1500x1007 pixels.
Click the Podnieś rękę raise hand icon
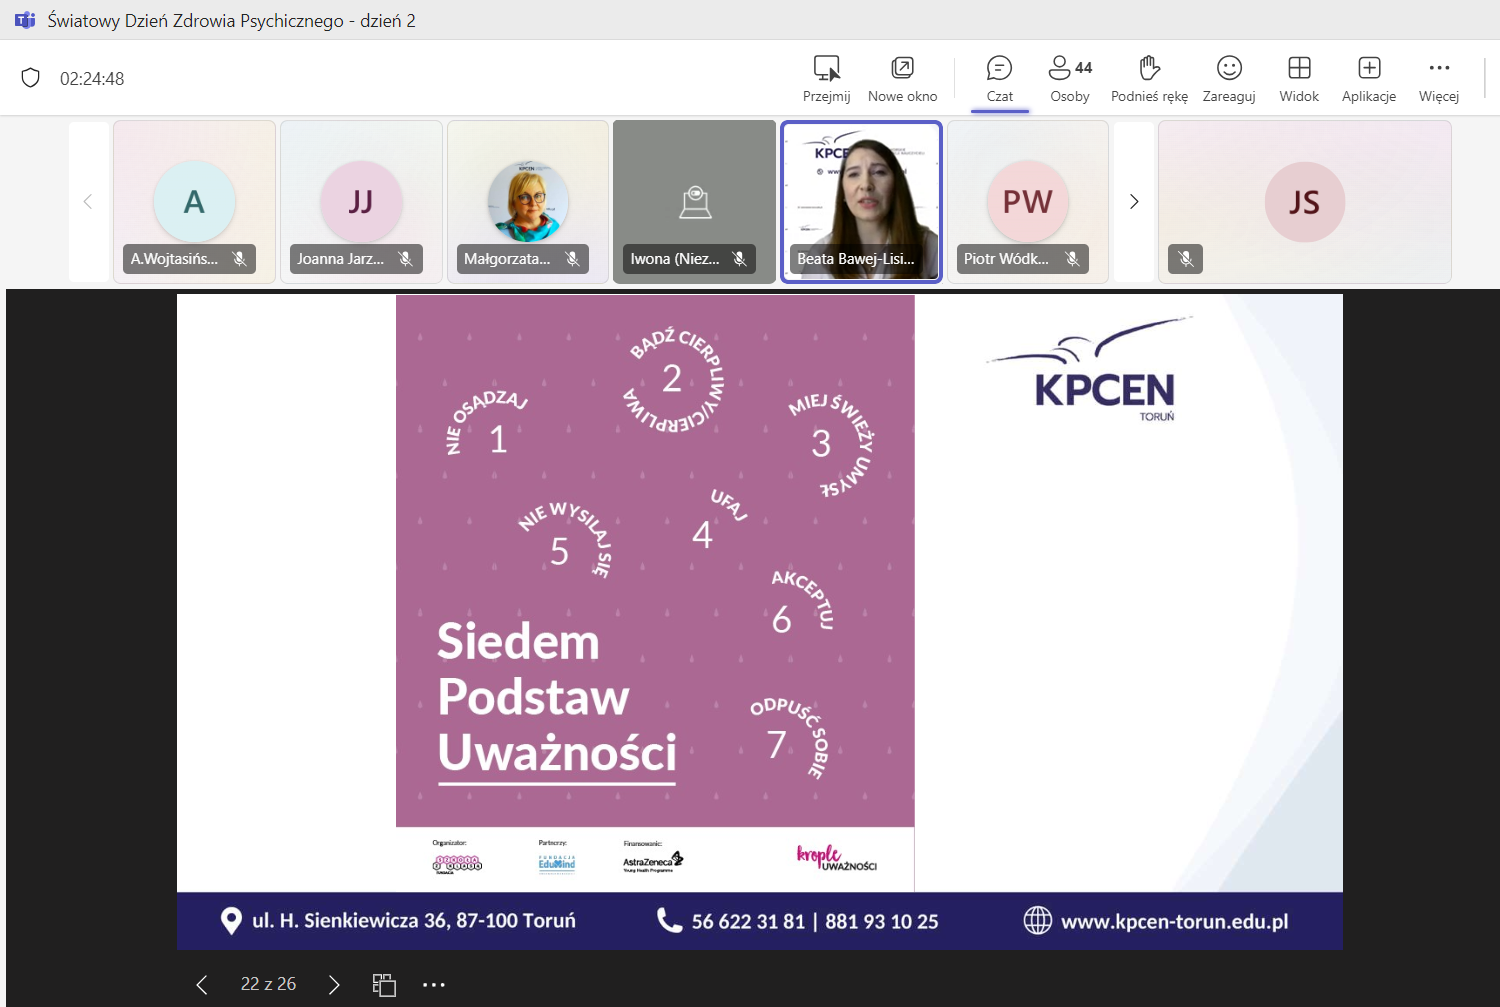pyautogui.click(x=1149, y=79)
